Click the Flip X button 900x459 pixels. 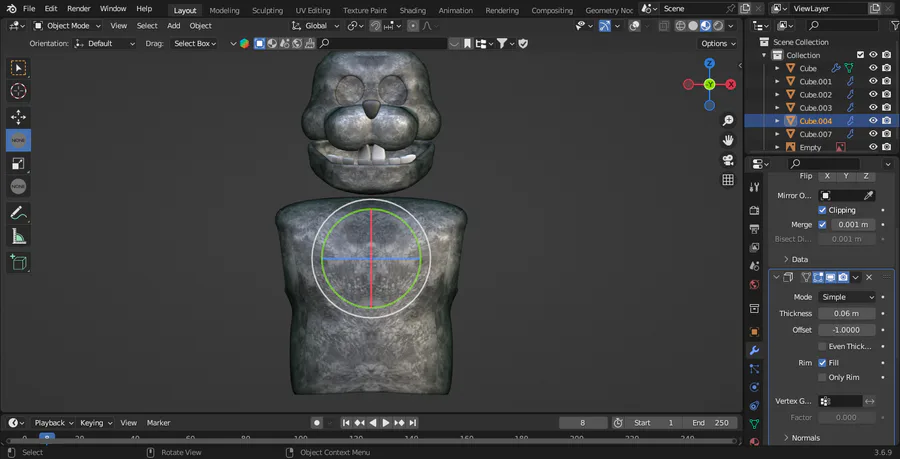[827, 176]
